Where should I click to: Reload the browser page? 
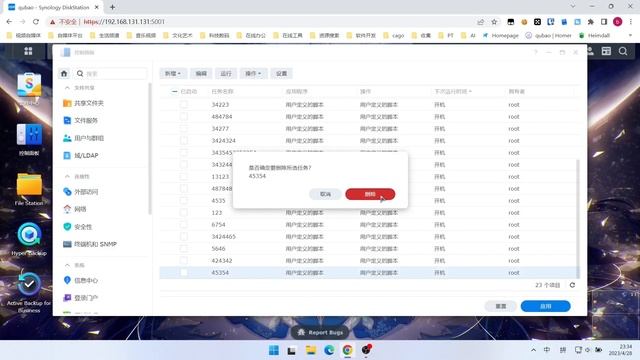click(36, 22)
